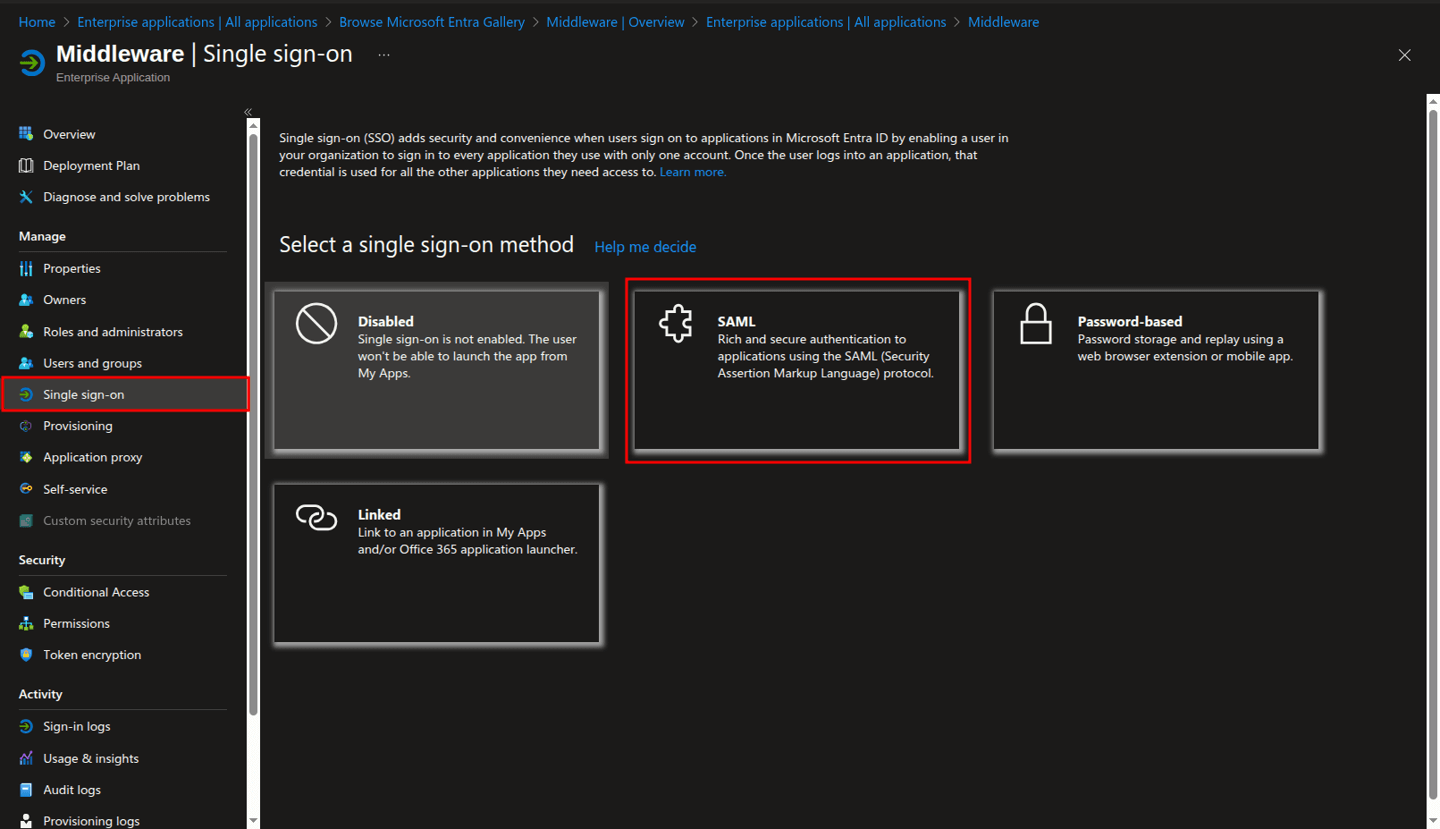
Task: Select the SAML sign-on method card
Action: click(797, 370)
